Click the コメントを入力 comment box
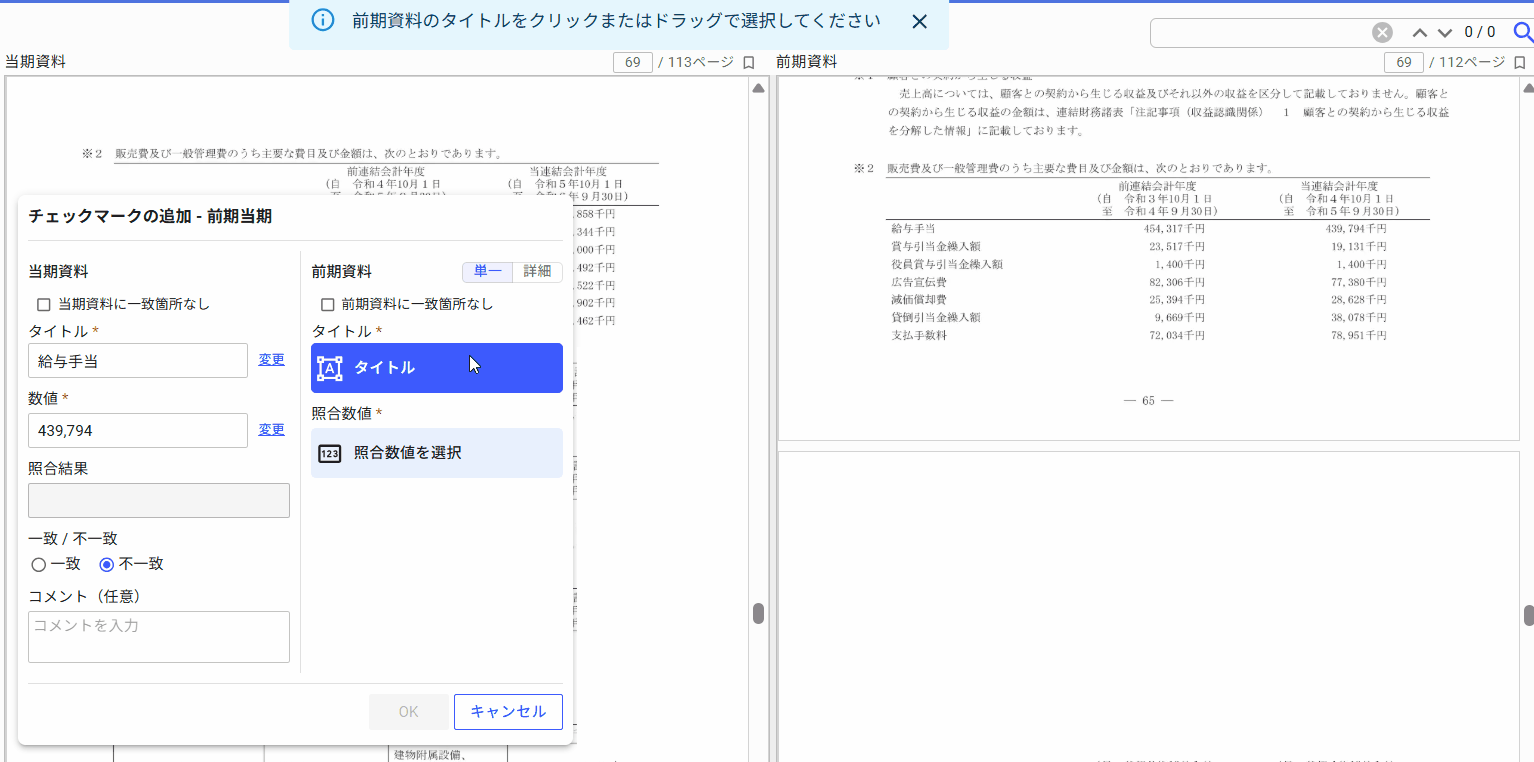Image resolution: width=1534 pixels, height=762 pixels. coord(159,637)
